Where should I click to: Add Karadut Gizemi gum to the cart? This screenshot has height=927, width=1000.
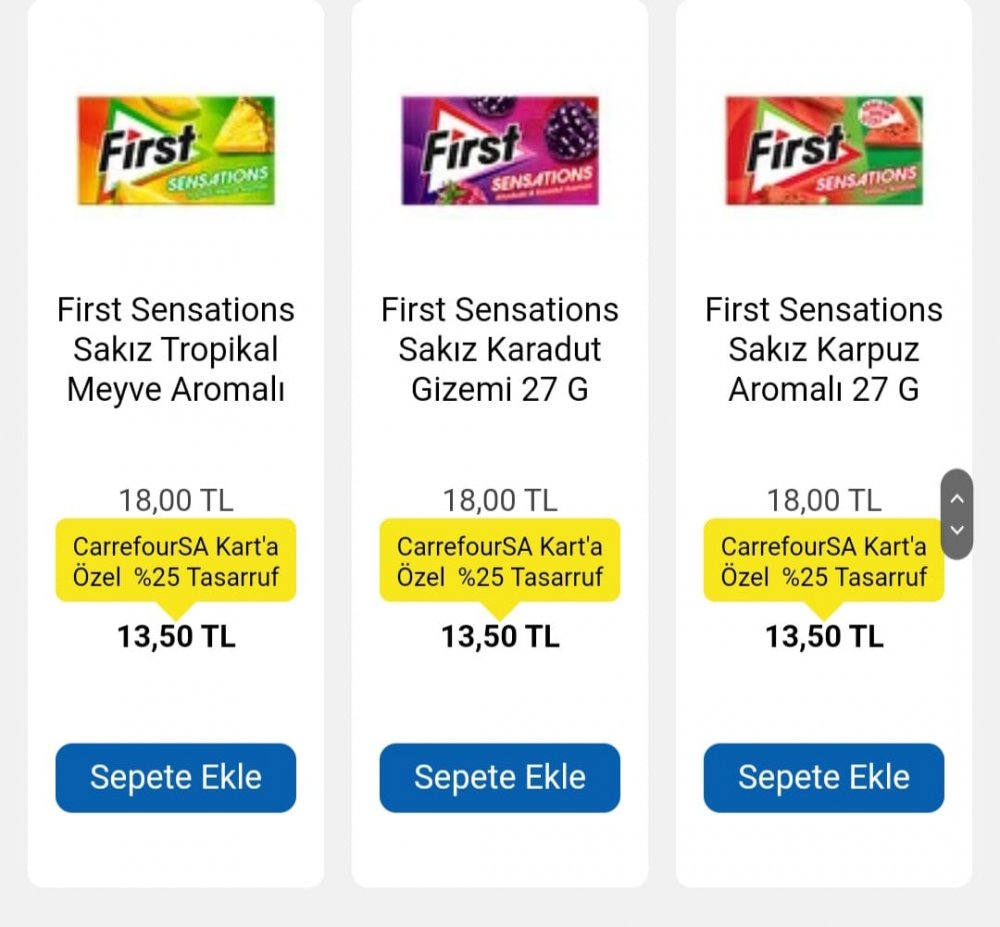[500, 777]
